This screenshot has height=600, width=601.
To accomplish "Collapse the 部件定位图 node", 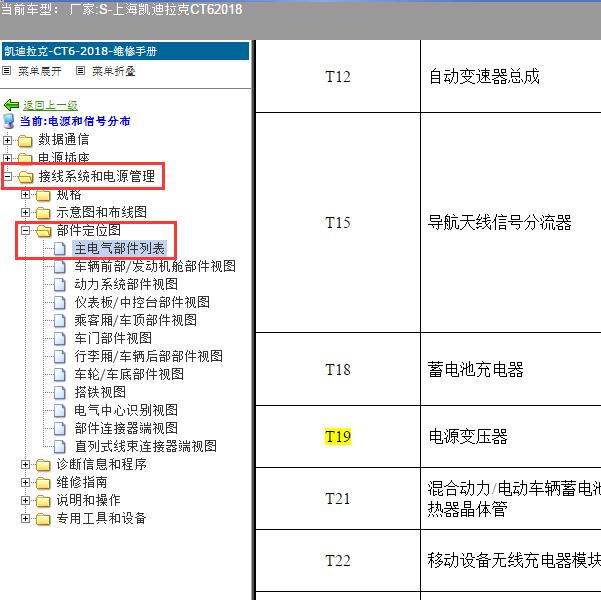I will pos(25,230).
